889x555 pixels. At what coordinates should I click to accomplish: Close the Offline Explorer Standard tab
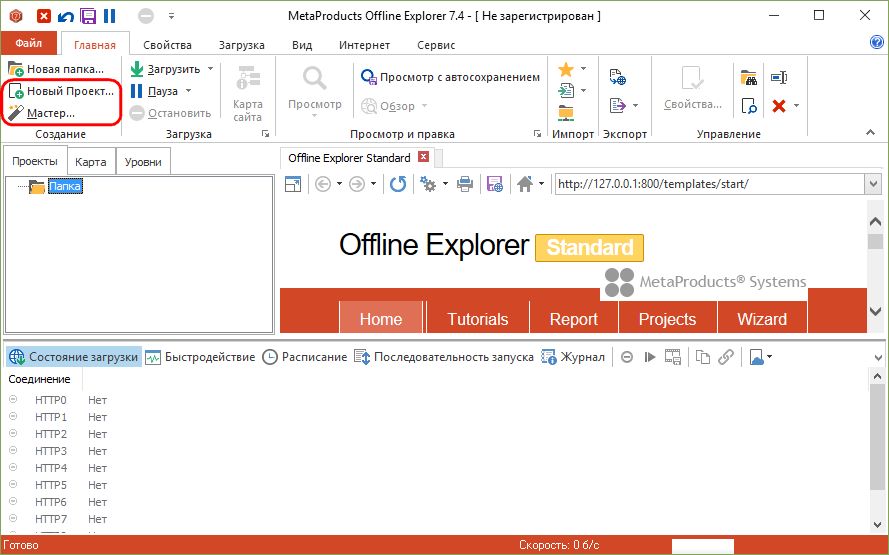pos(424,156)
